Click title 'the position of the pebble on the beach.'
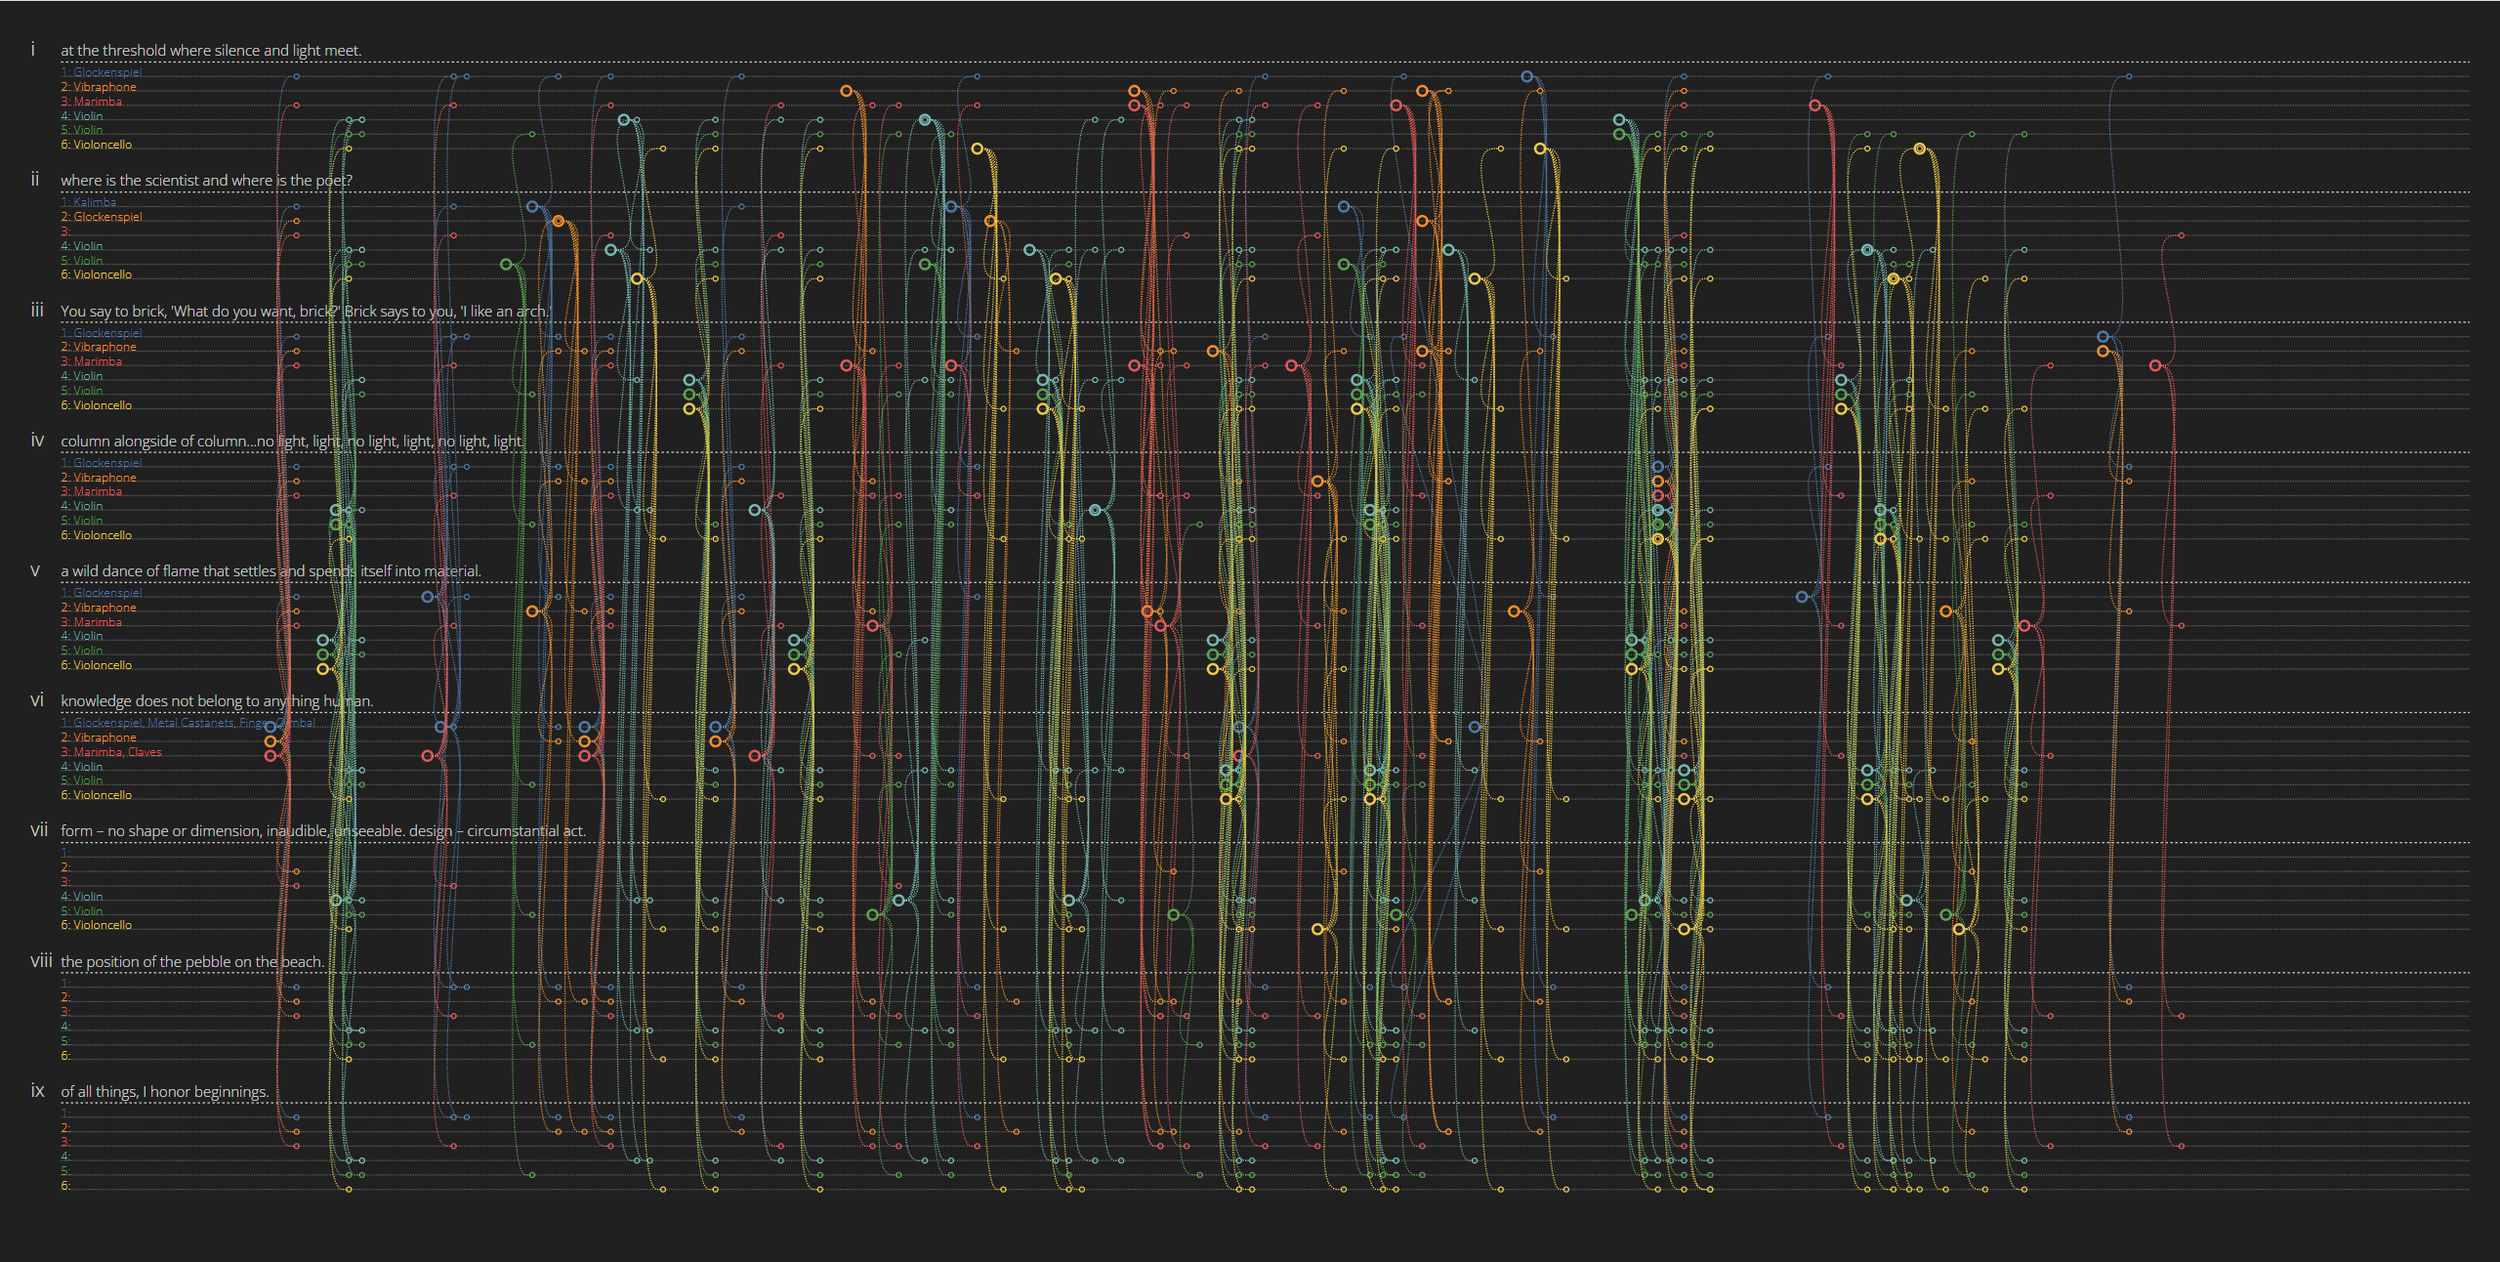The image size is (2500, 1262). click(x=192, y=962)
